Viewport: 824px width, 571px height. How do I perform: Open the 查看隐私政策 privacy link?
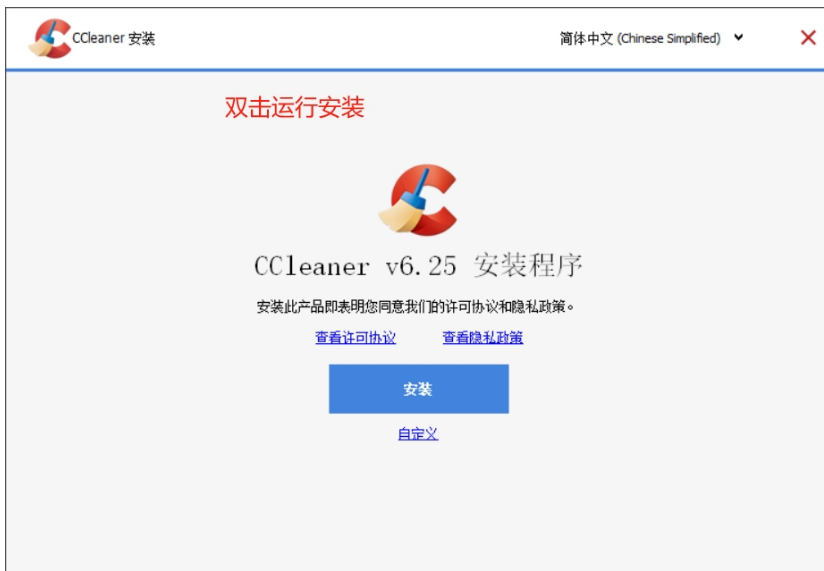pyautogui.click(x=482, y=337)
